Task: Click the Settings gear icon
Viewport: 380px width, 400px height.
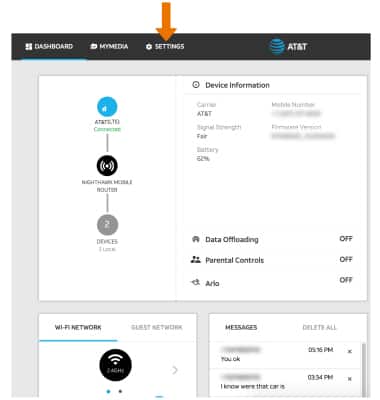Action: 149,47
